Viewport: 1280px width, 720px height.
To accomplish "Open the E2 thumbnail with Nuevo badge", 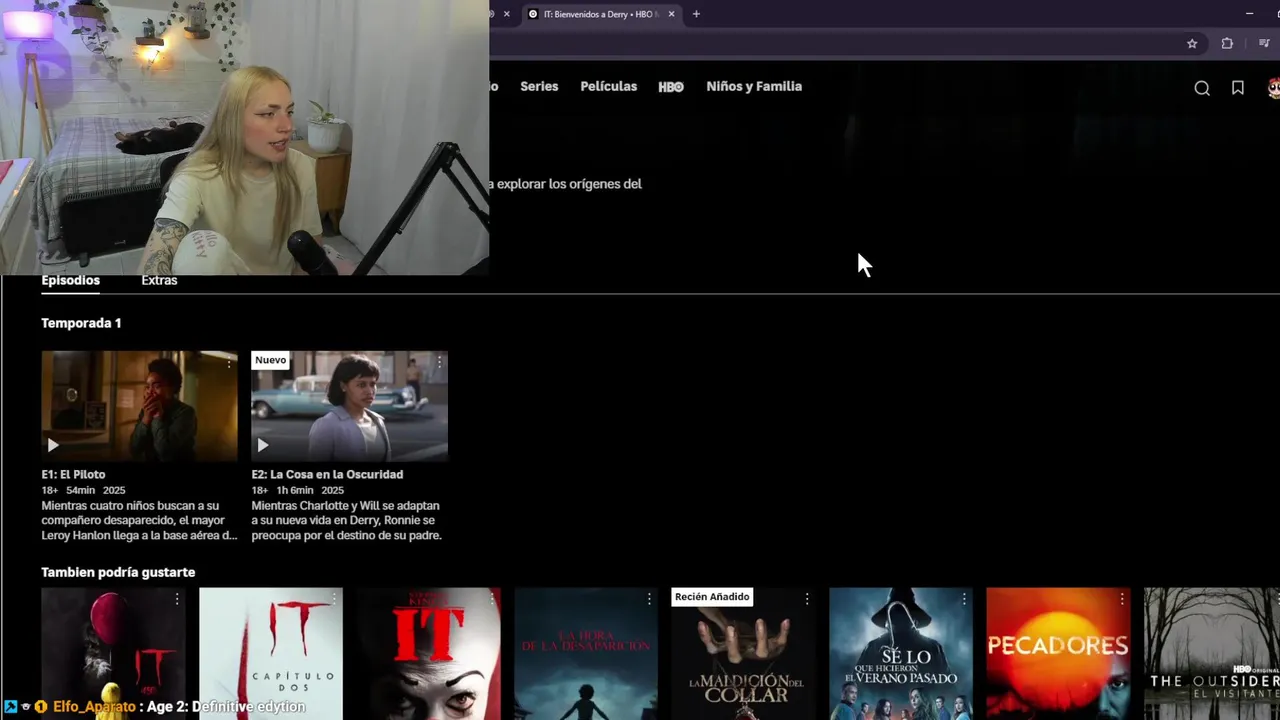I will [x=349, y=405].
